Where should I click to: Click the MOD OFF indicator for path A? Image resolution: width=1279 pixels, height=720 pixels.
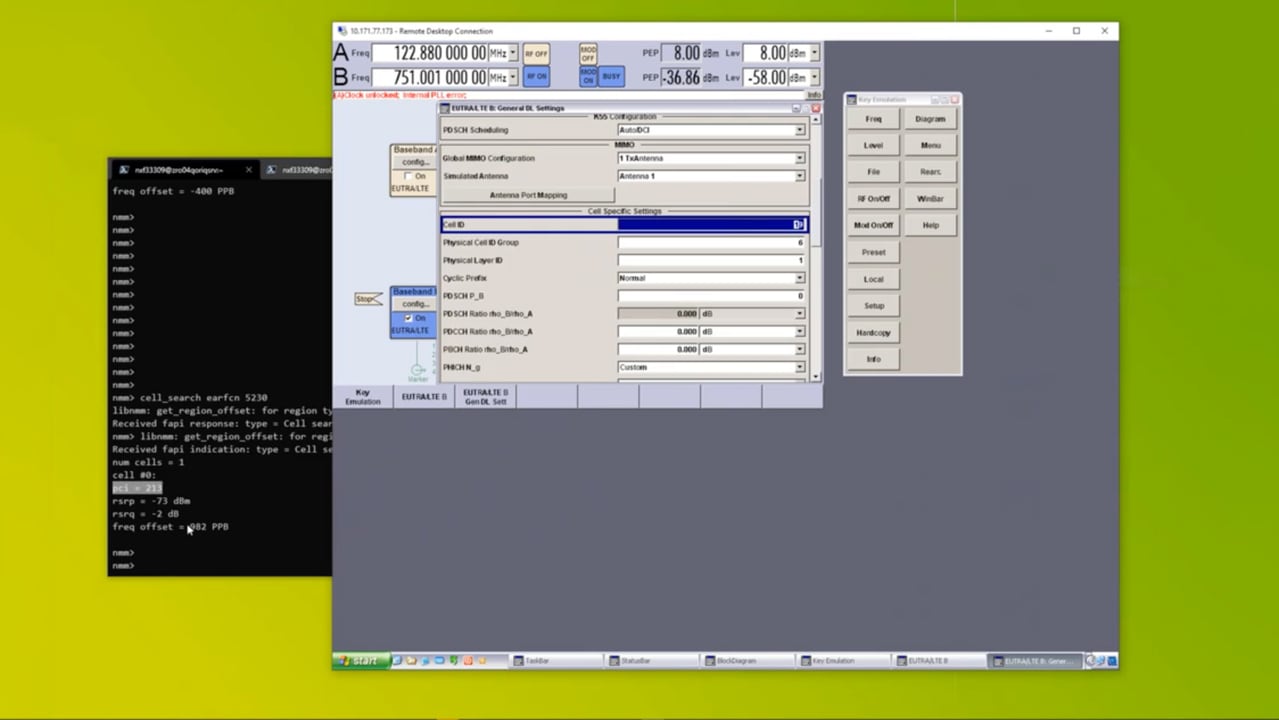(x=588, y=53)
